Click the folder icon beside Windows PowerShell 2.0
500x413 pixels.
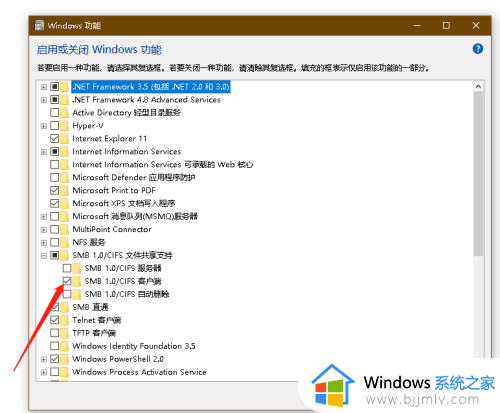click(x=65, y=359)
